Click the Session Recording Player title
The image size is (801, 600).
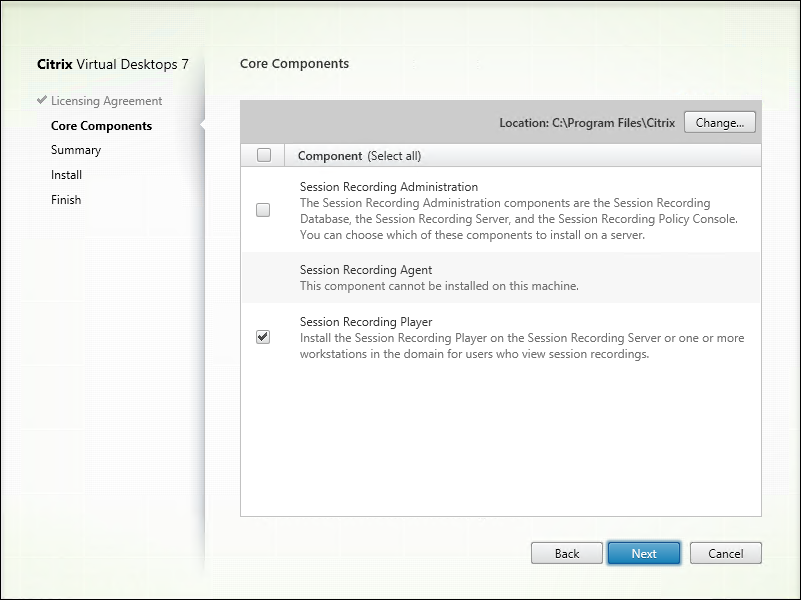pos(366,322)
